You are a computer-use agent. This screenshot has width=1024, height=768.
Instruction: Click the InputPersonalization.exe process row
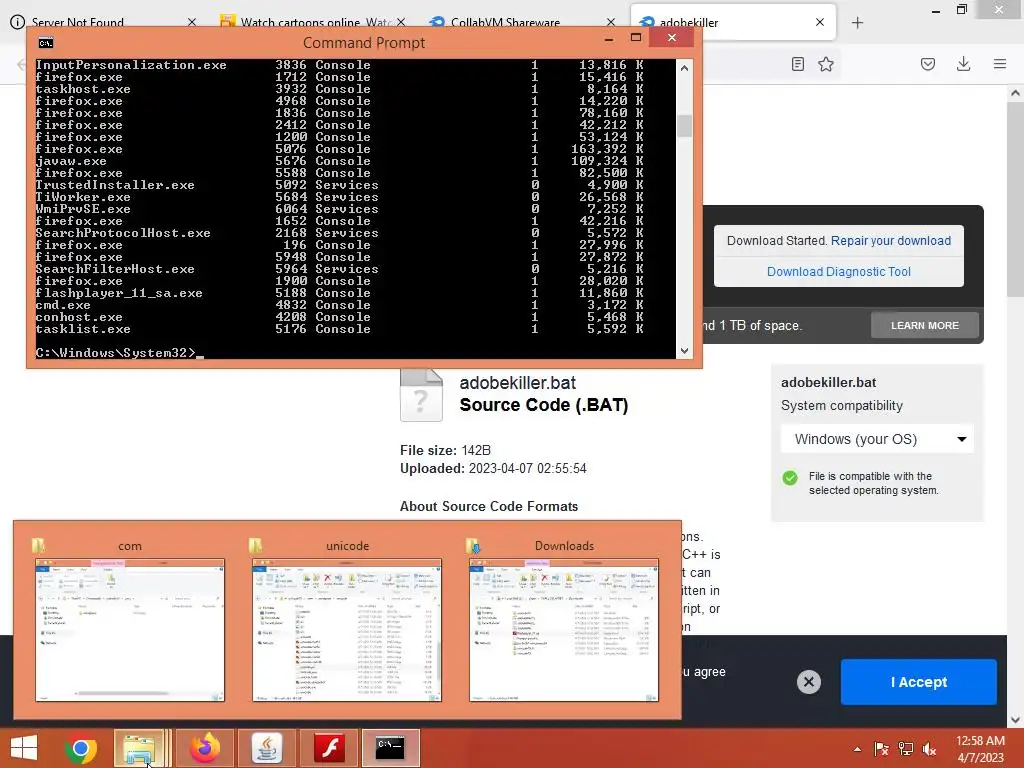[340, 65]
